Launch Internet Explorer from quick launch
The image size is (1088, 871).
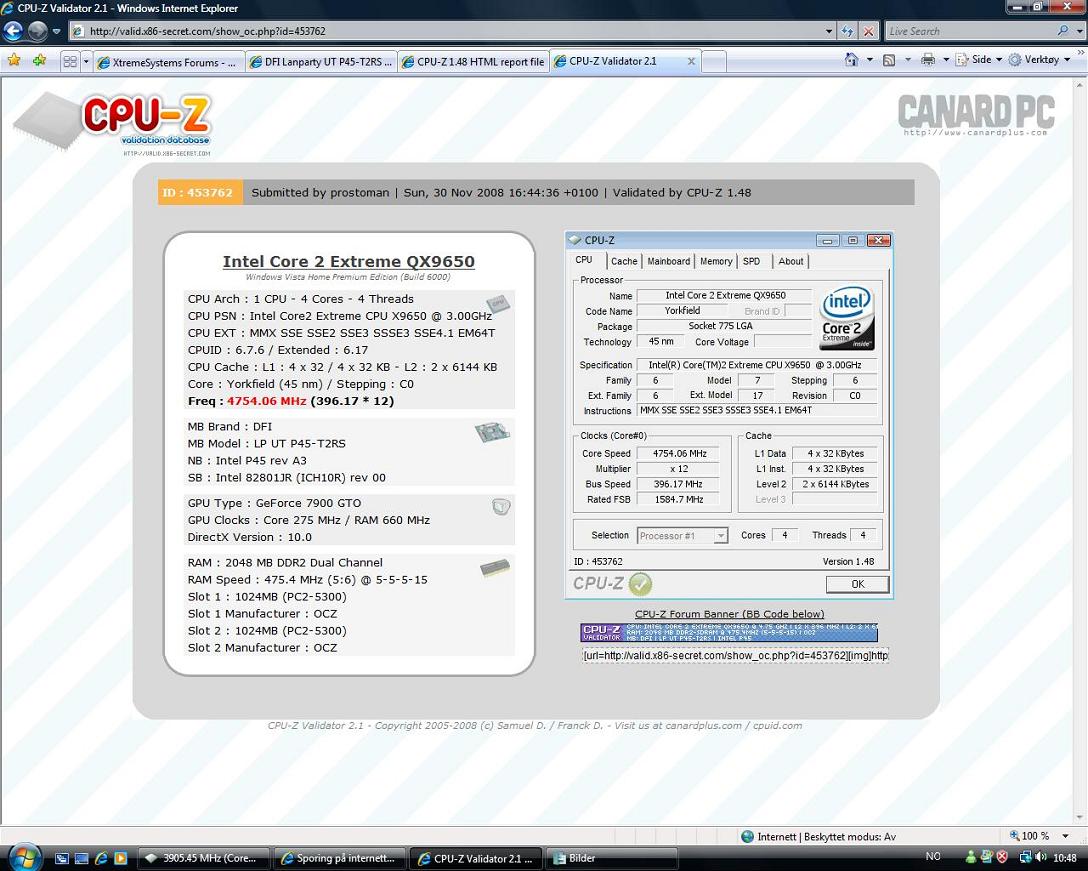[x=101, y=859]
